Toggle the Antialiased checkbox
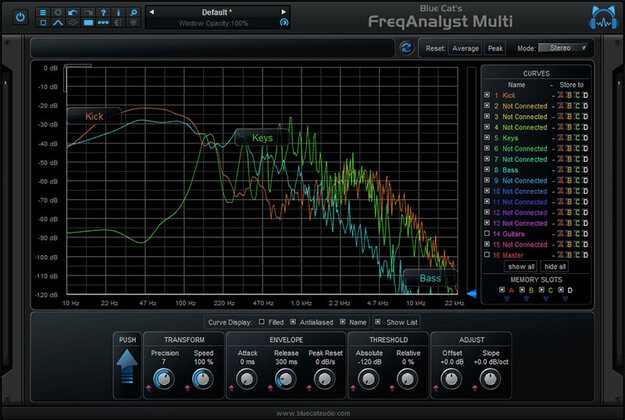Screen dimensions: 625x420 [x=293, y=322]
